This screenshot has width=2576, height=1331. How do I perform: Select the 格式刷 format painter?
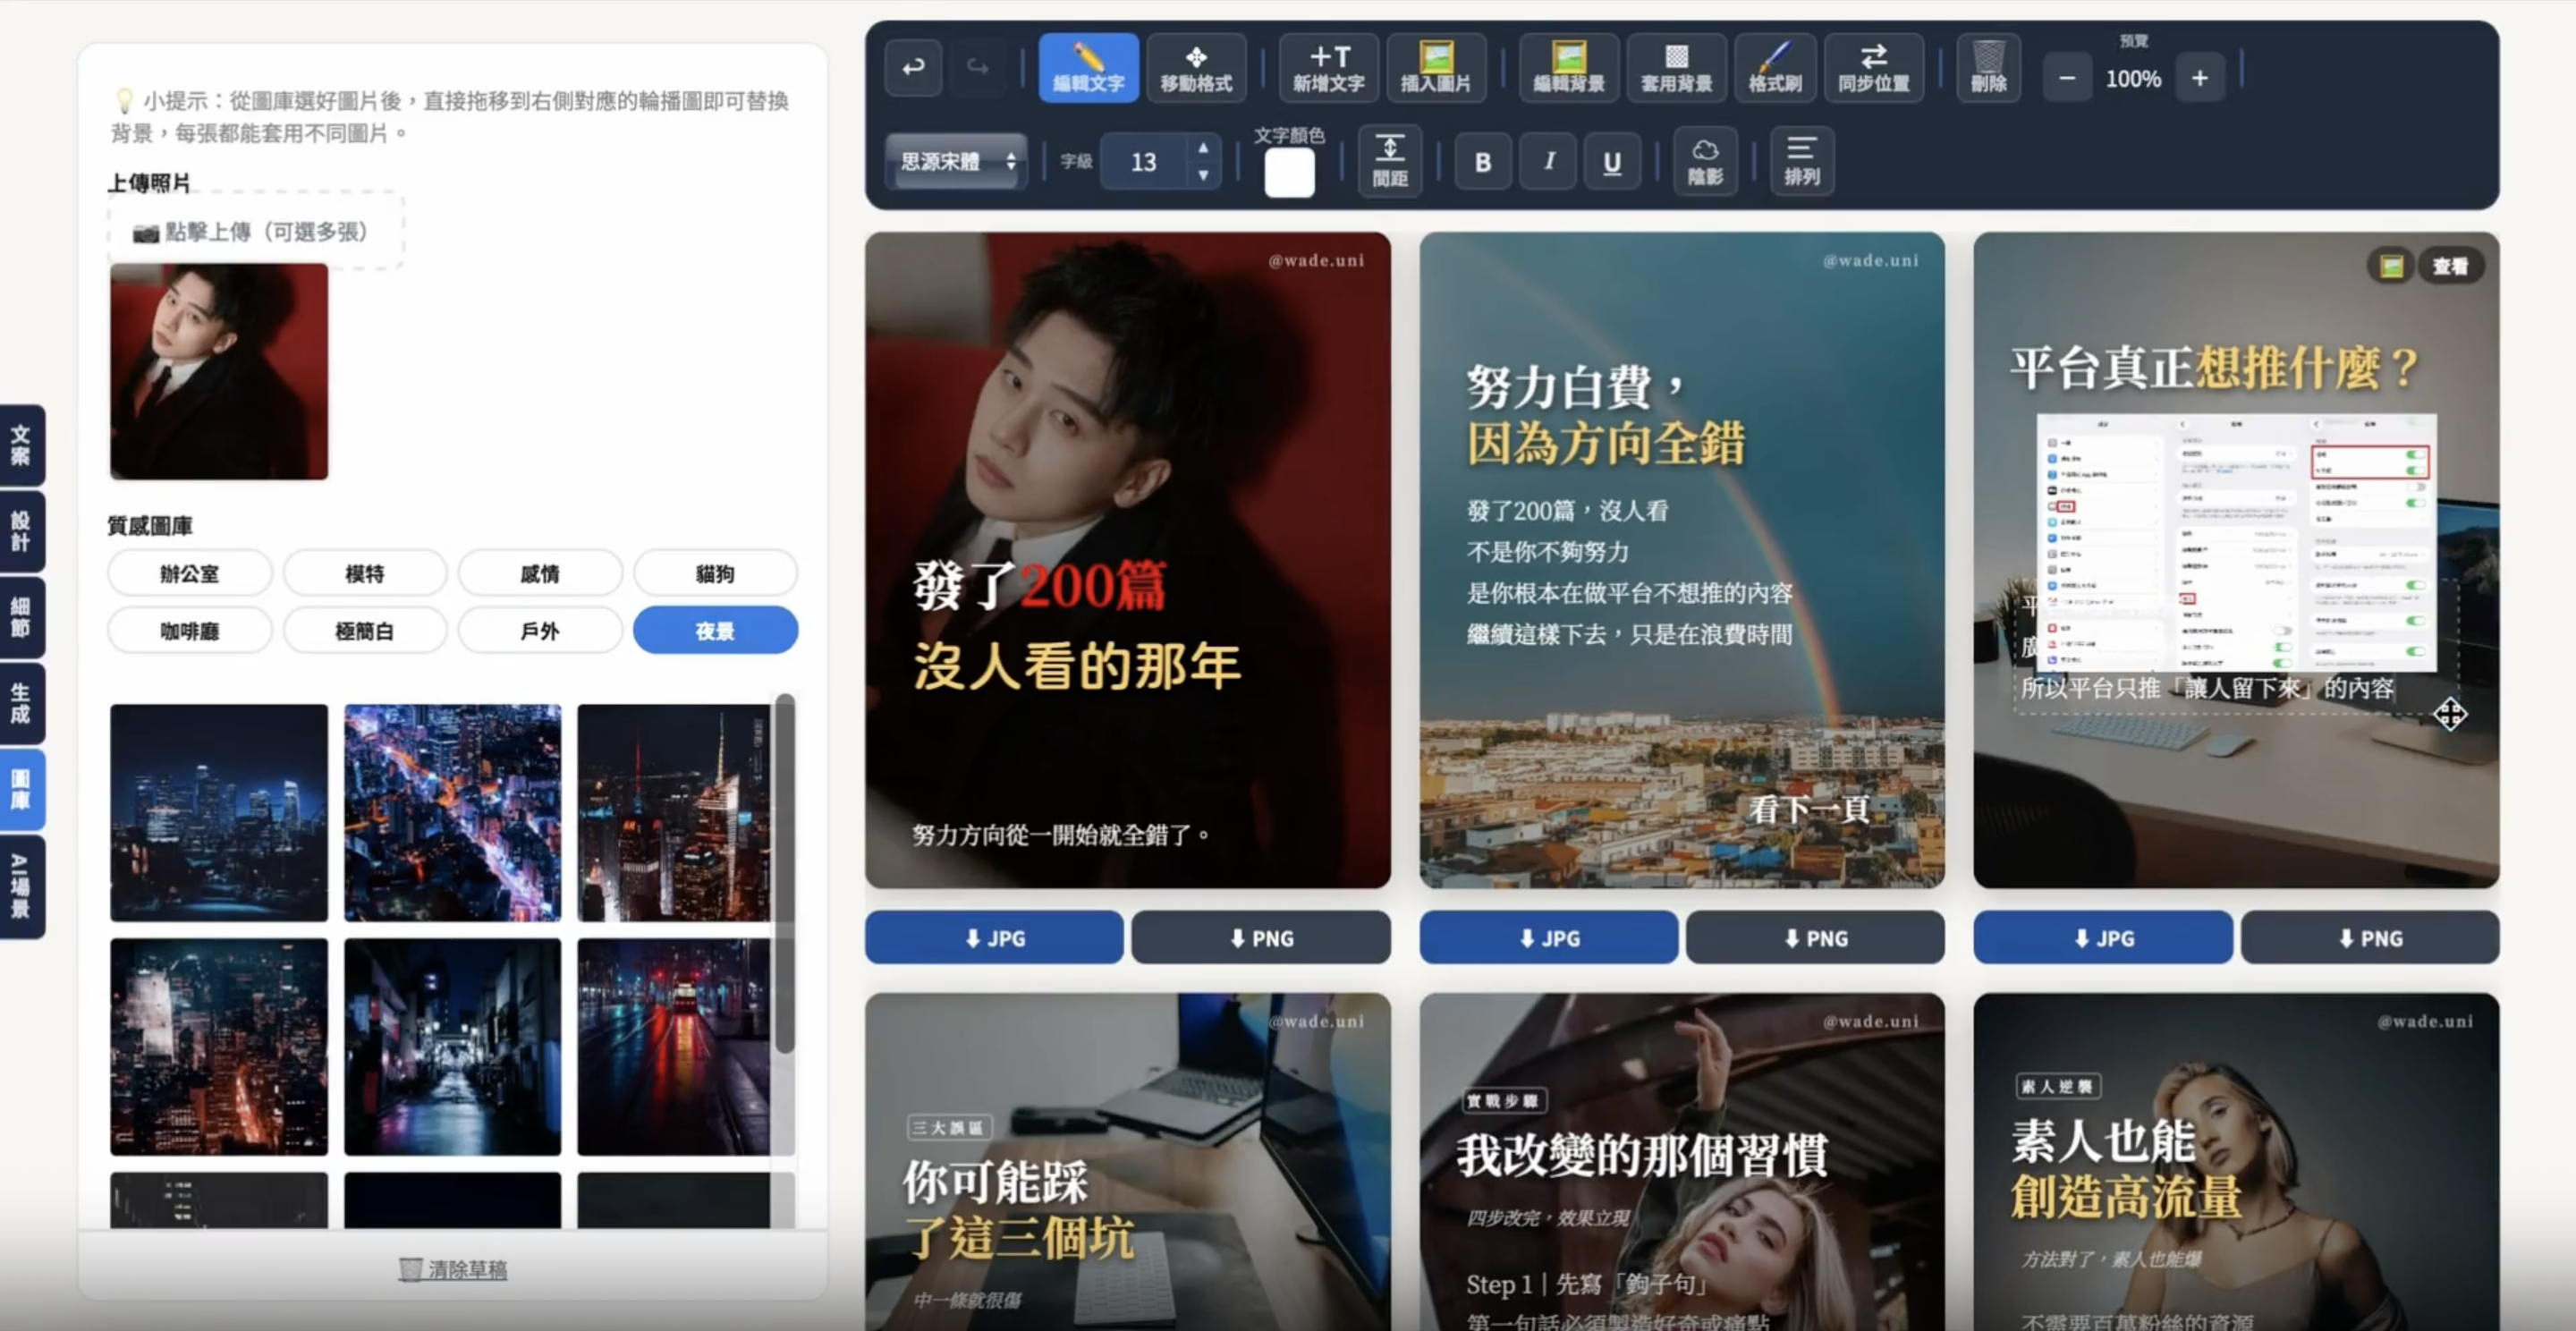[1775, 68]
